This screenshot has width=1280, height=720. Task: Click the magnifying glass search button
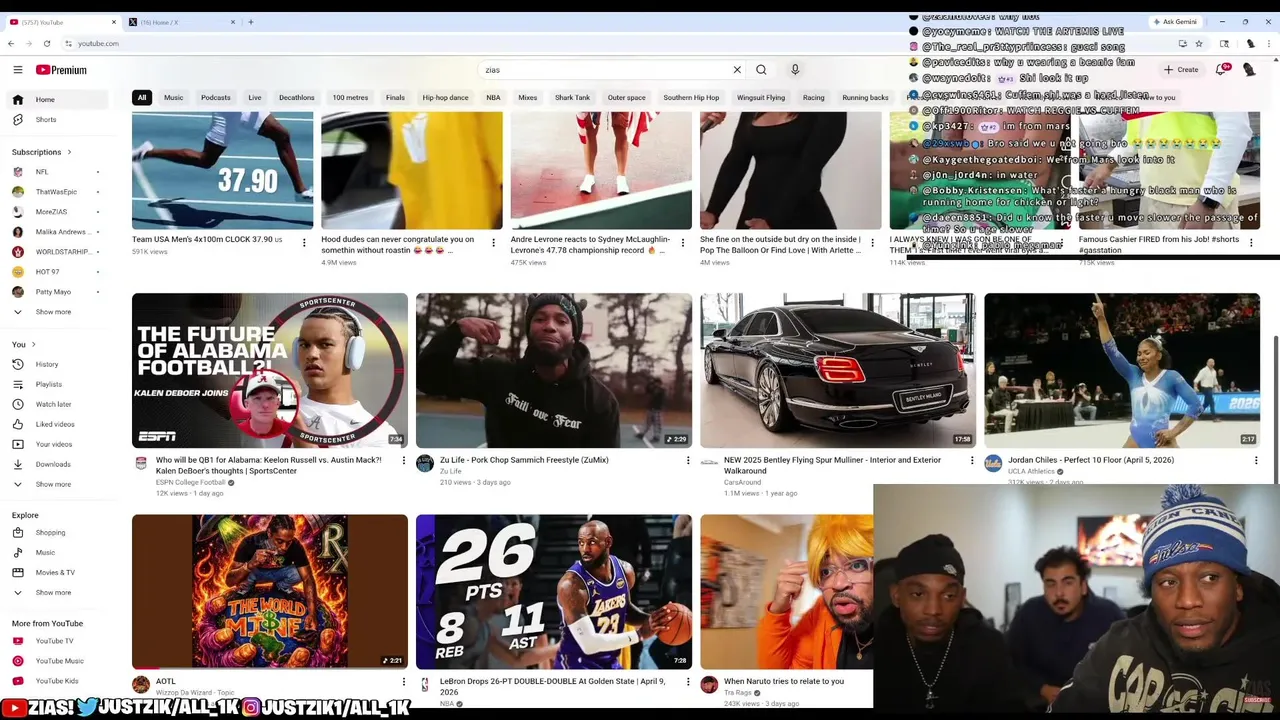761,70
